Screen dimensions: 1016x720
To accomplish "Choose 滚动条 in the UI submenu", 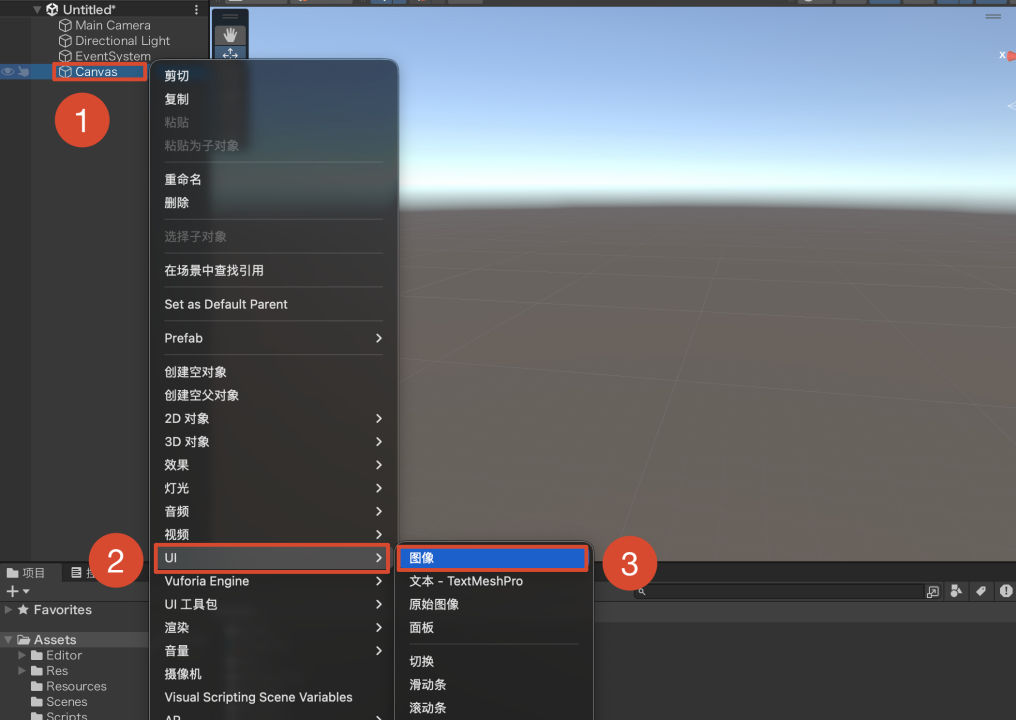I will tap(493, 708).
